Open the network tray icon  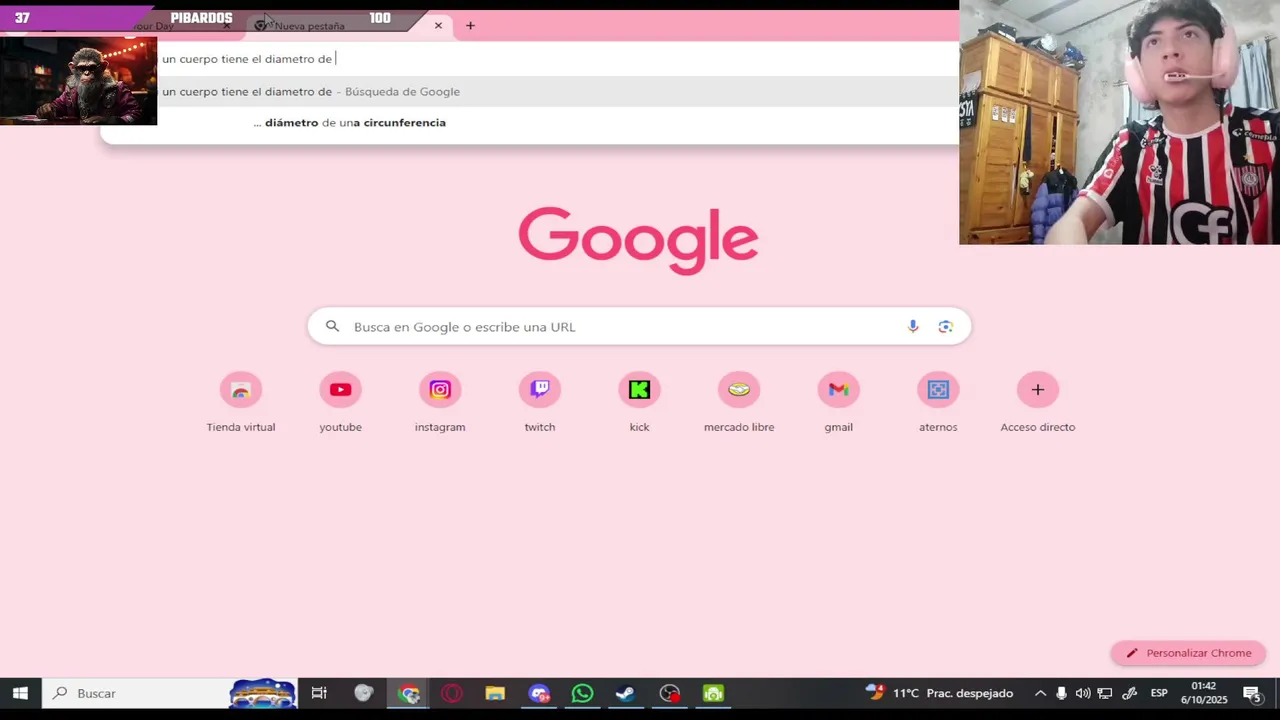(x=1105, y=693)
